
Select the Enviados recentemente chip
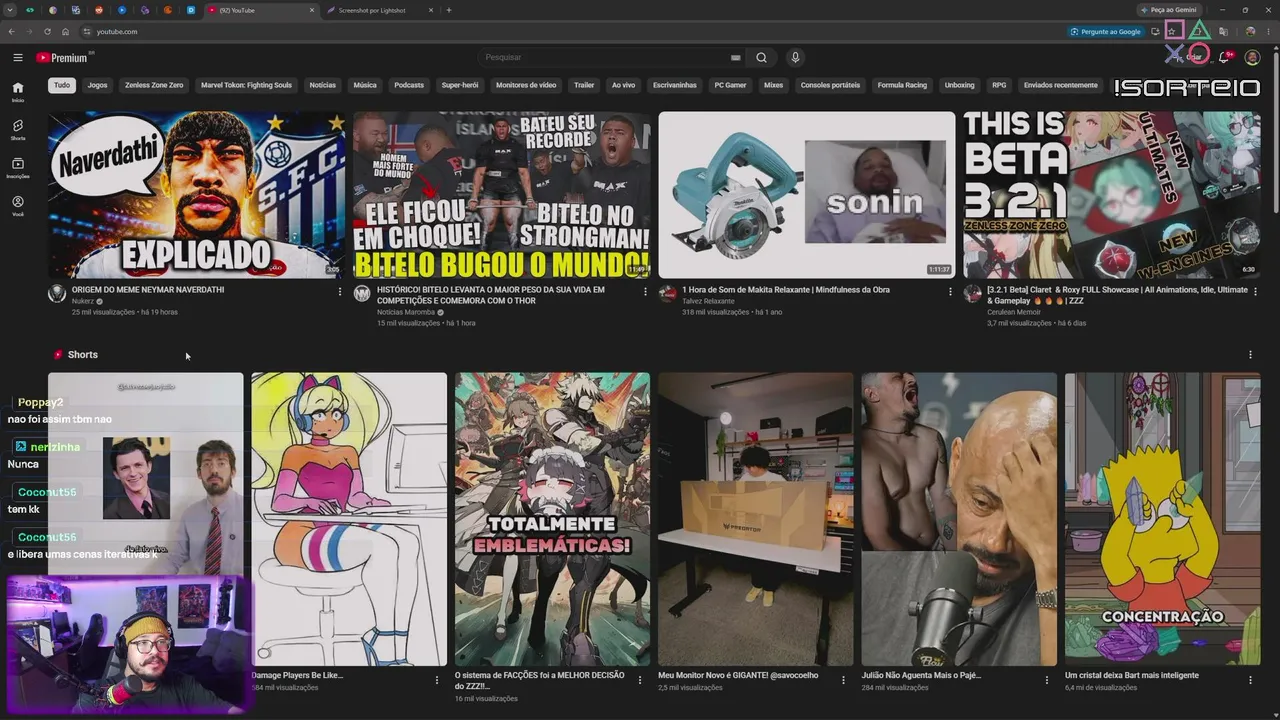coord(1061,85)
